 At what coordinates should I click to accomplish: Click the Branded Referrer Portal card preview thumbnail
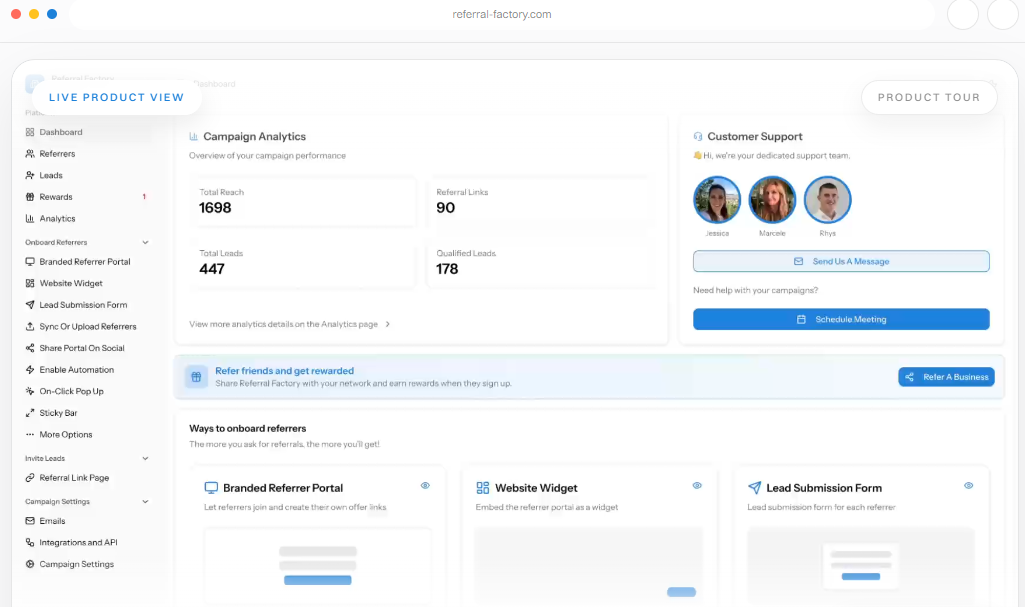318,565
